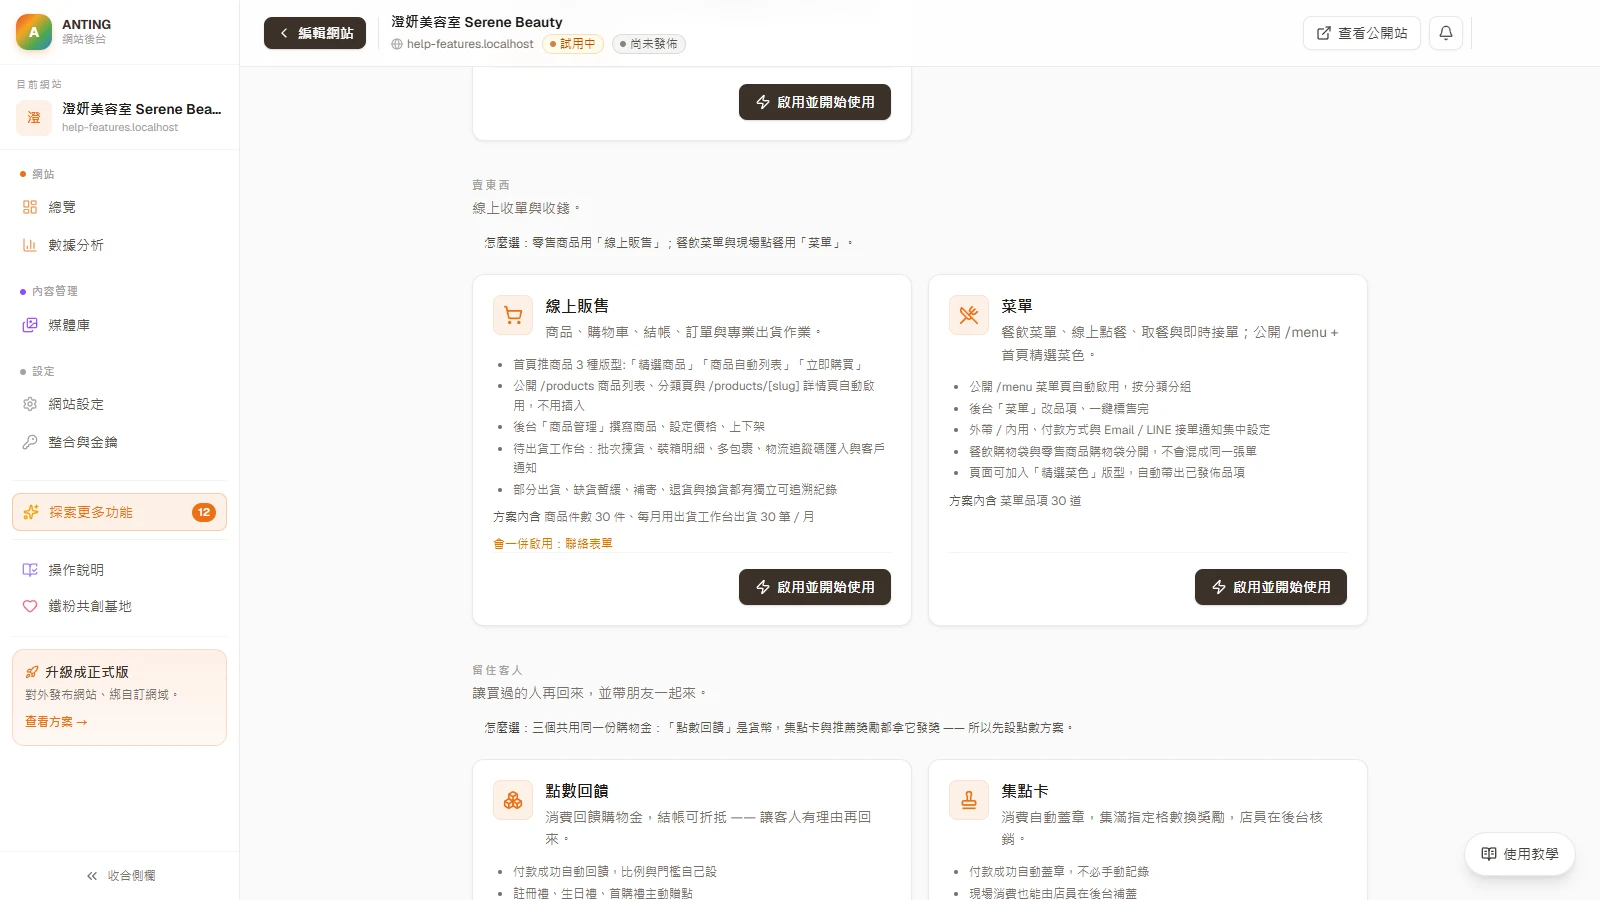Go to 媒體庫 media library
The height and width of the screenshot is (900, 1600).
pyautogui.click(x=119, y=325)
